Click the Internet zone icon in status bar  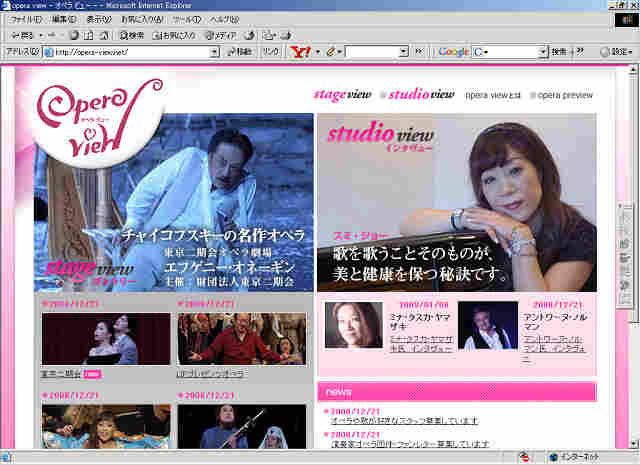(553, 457)
